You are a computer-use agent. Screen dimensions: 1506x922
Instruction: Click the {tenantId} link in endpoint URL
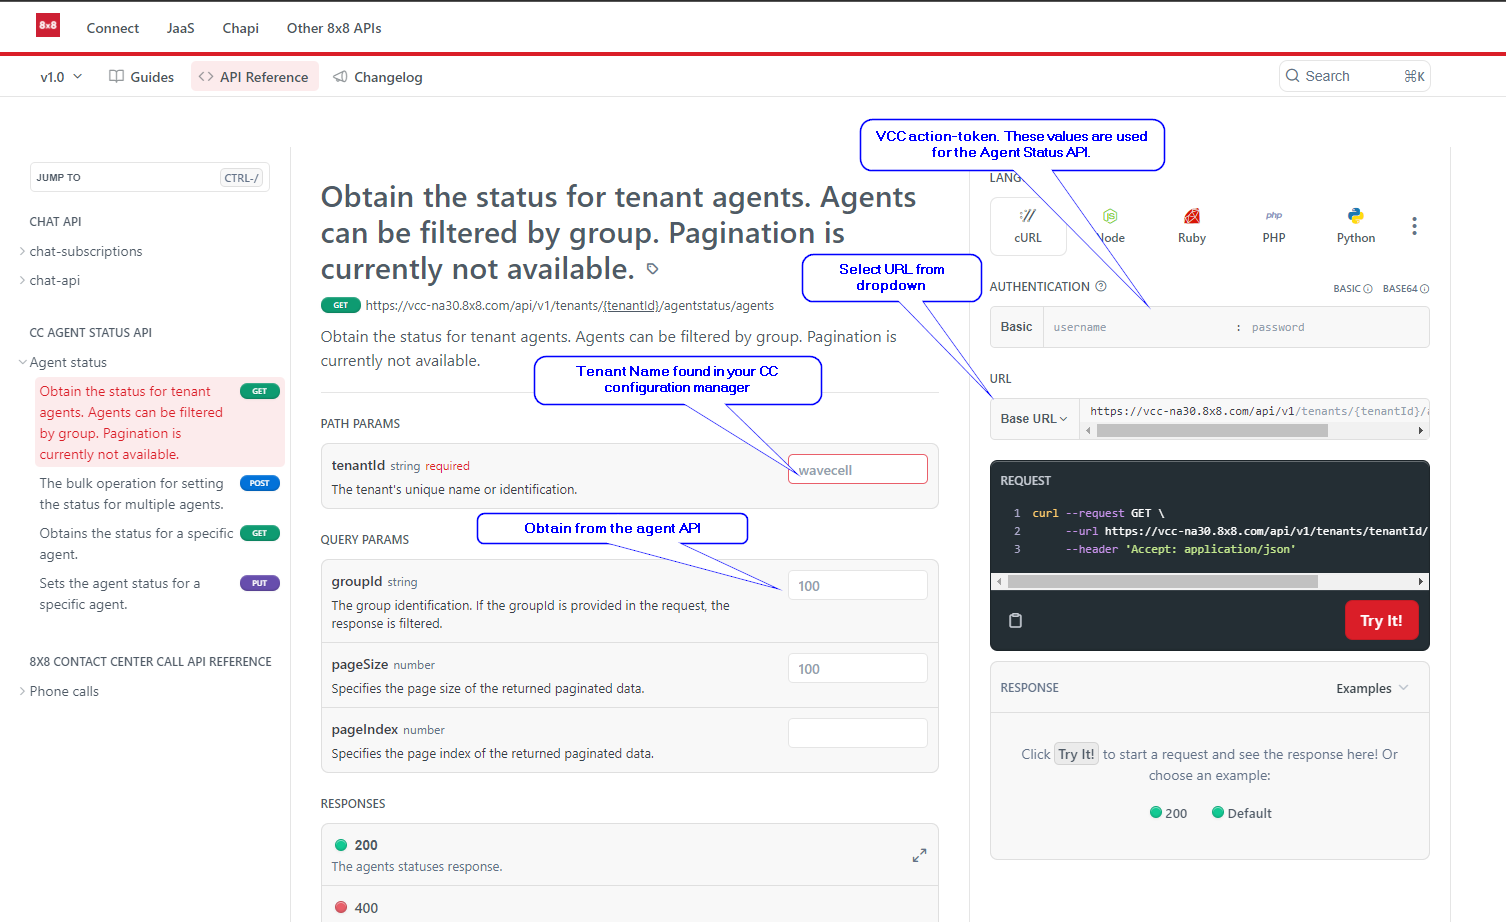pos(631,306)
